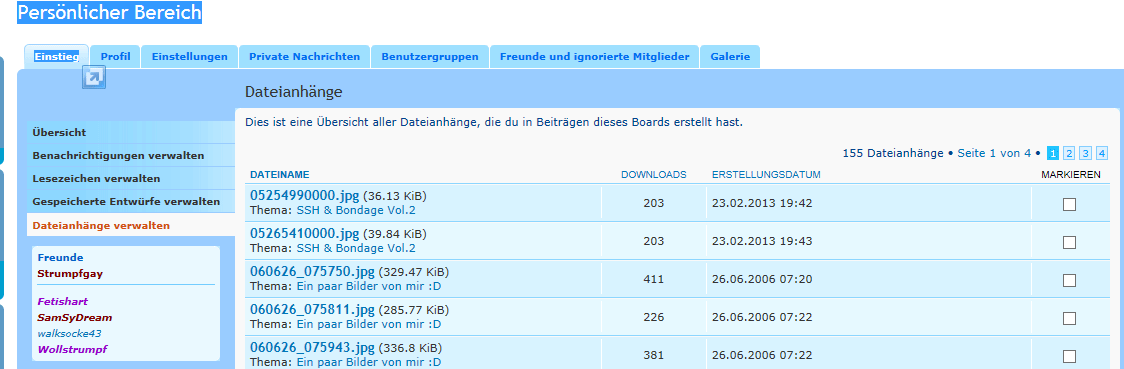Image resolution: width=1124 pixels, height=369 pixels.
Task: Sort by DOWNLOADS column header
Action: tap(654, 175)
